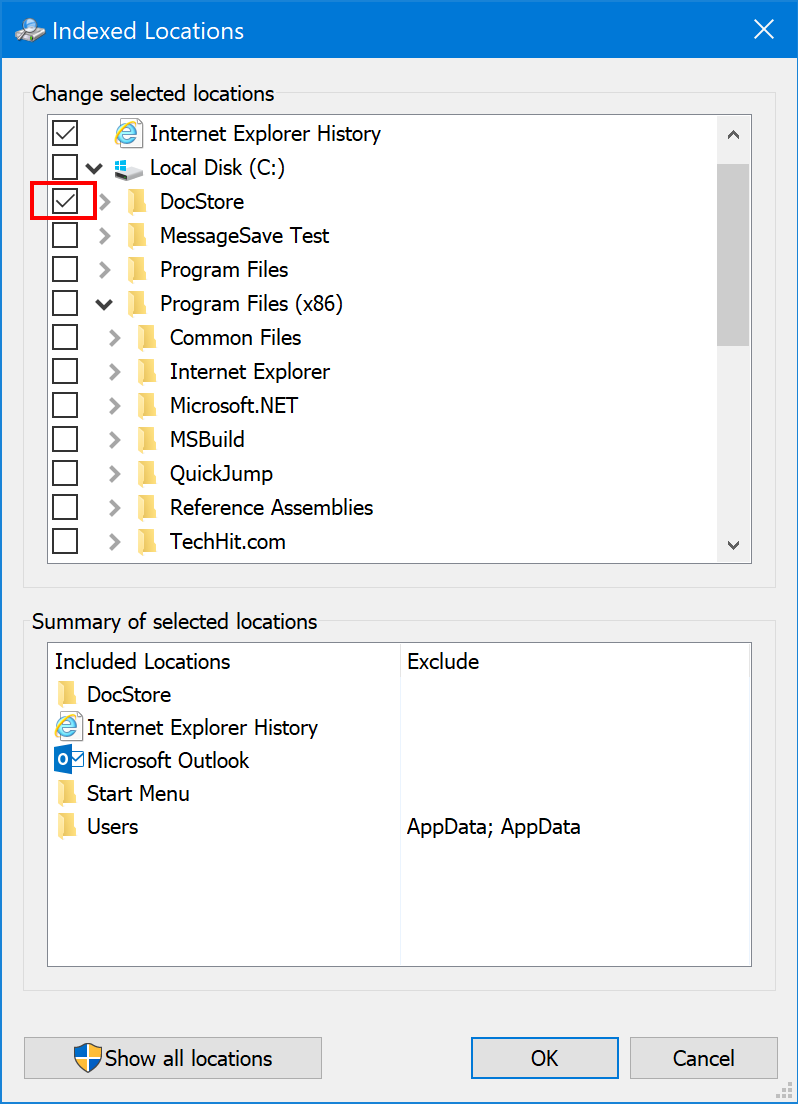Click the Local Disk (C:) drive icon
The width and height of the screenshot is (798, 1104).
coord(128,168)
